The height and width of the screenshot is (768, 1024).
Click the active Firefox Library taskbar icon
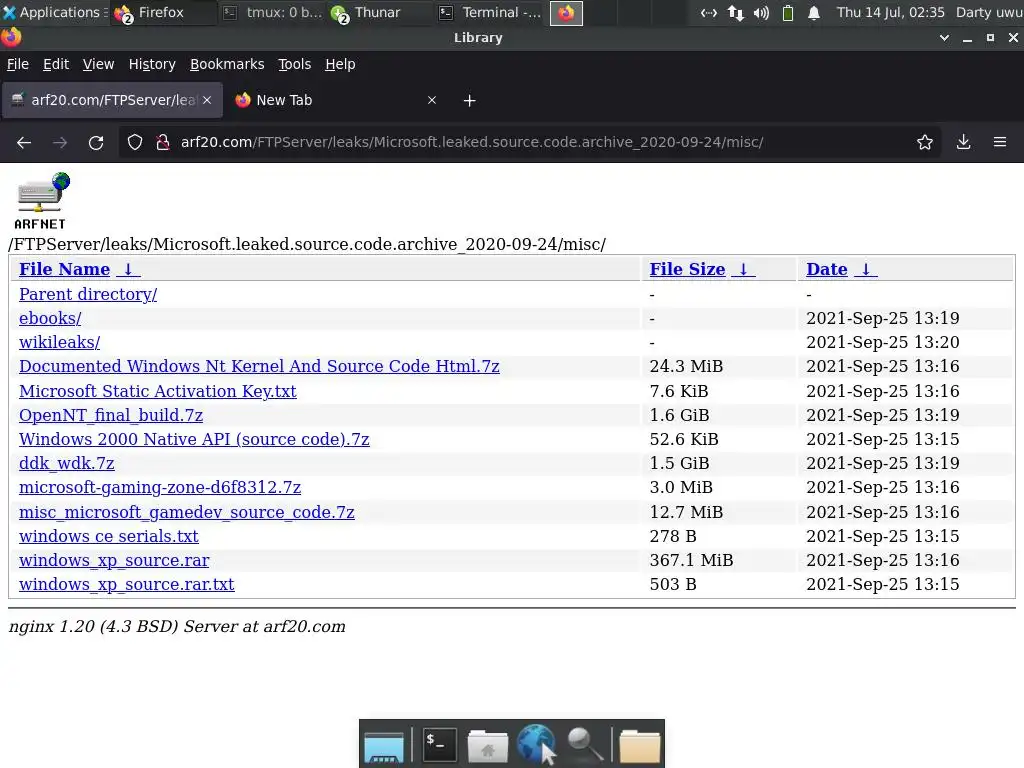(x=566, y=12)
